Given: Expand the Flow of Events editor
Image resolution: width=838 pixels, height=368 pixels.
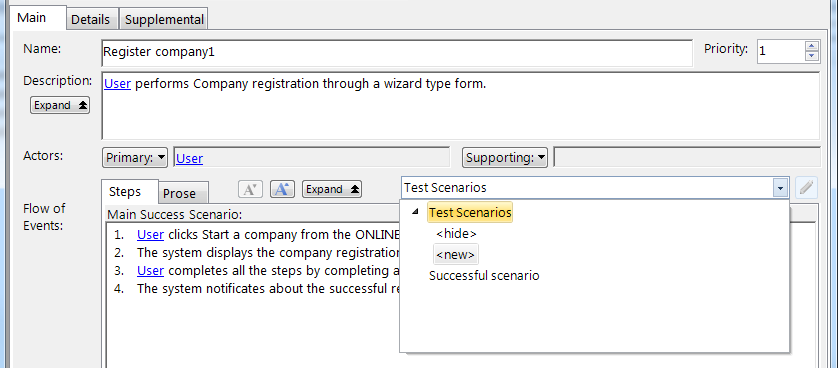Looking at the screenshot, I should pos(332,189).
